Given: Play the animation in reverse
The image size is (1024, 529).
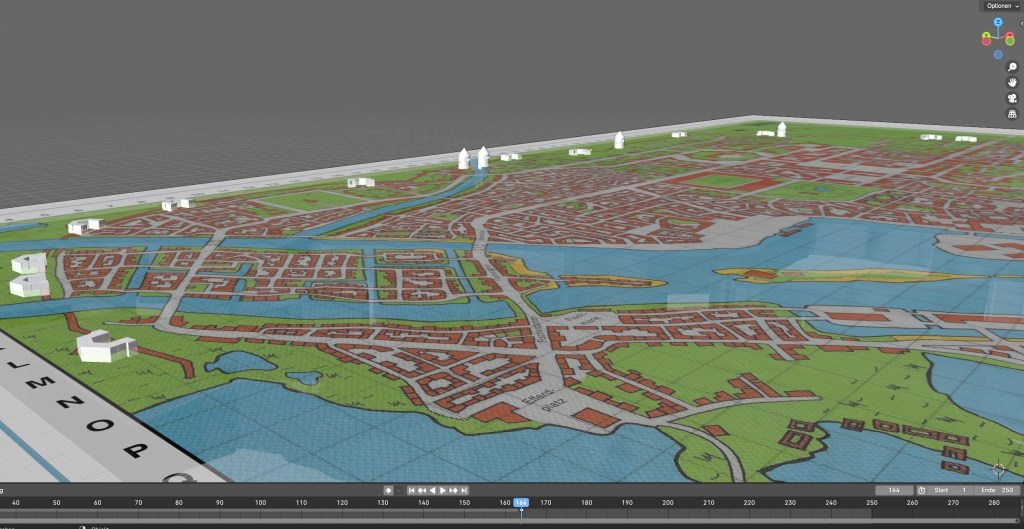Looking at the screenshot, I should tap(432, 490).
